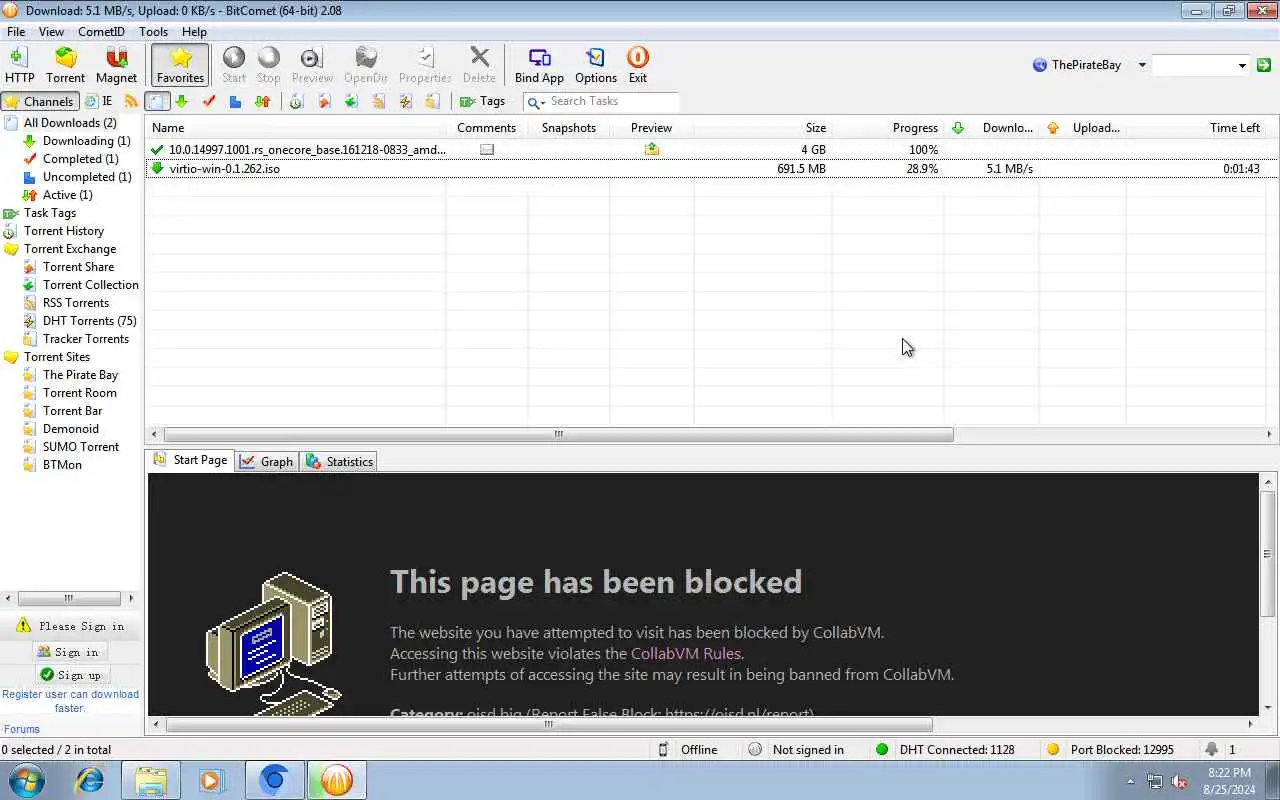Open the Search Tasks magnifier dropdown
1280x800 pixels.
[x=535, y=102]
